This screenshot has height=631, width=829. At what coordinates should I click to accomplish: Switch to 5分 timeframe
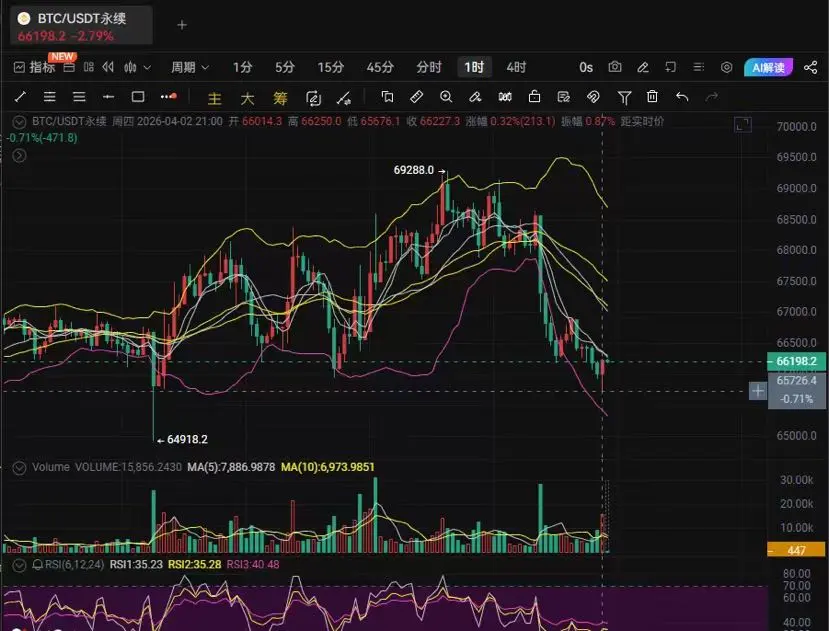(x=284, y=67)
